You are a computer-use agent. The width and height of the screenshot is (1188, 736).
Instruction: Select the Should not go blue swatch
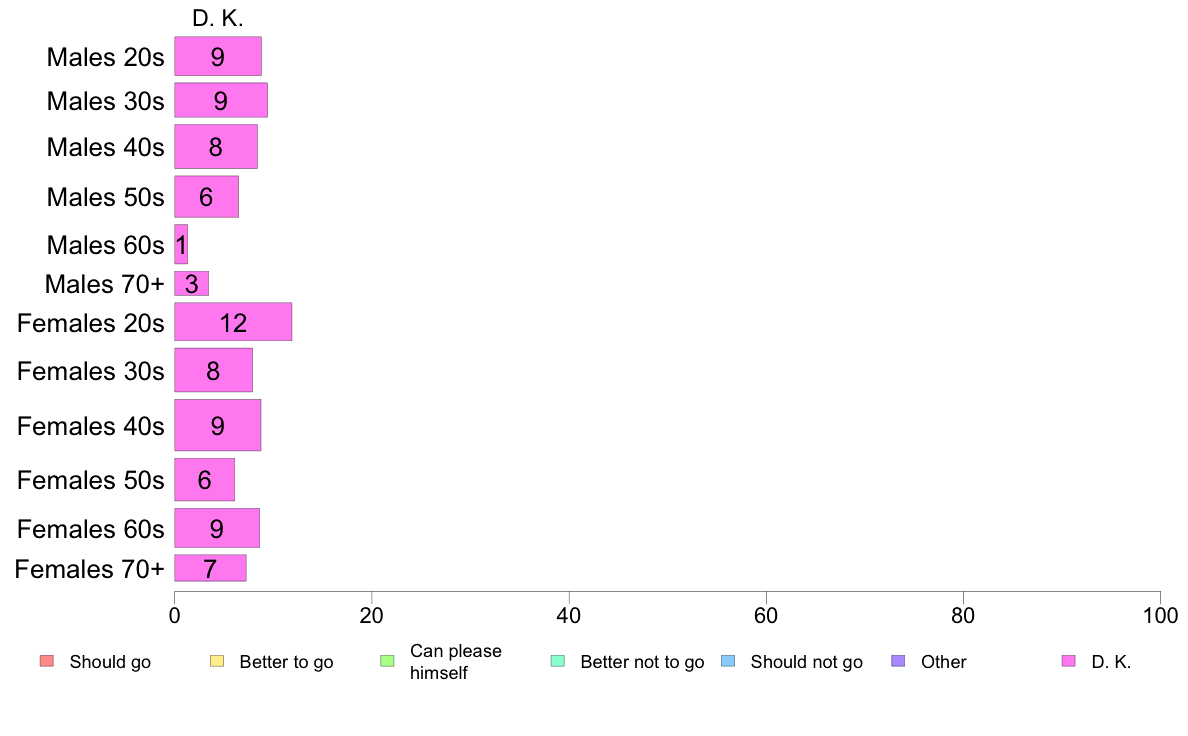(x=728, y=661)
